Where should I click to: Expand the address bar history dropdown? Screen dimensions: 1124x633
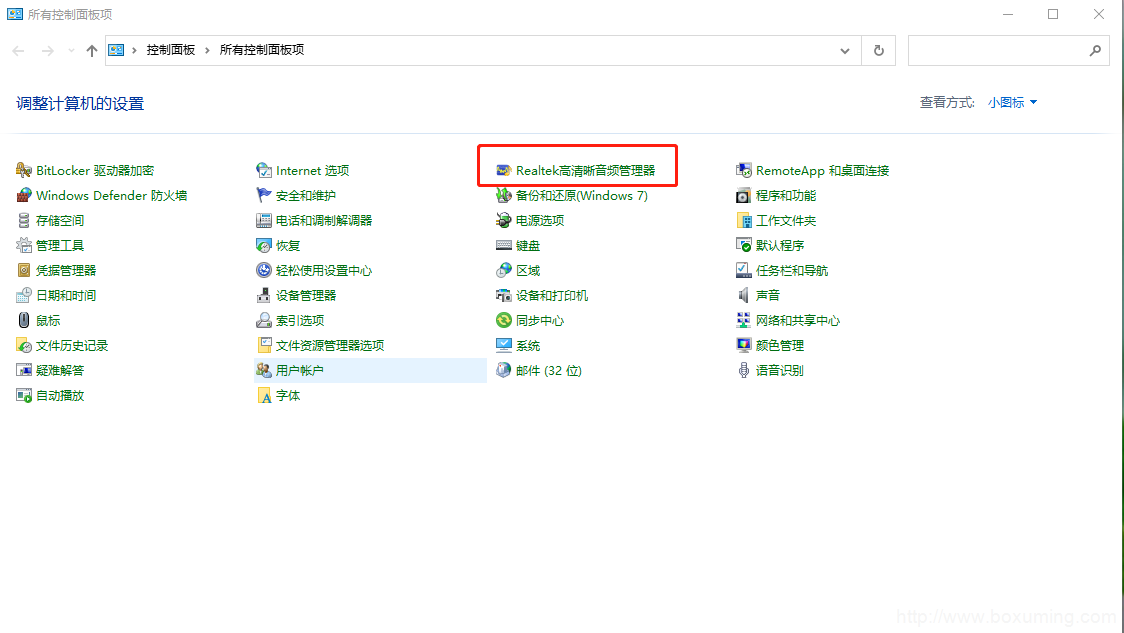pyautogui.click(x=845, y=51)
